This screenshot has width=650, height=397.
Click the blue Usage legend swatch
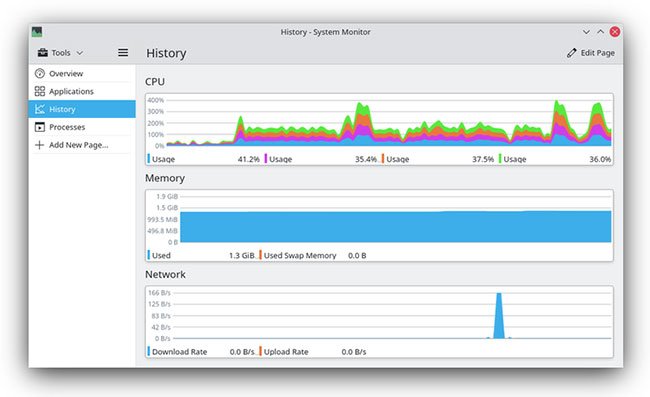(x=148, y=159)
